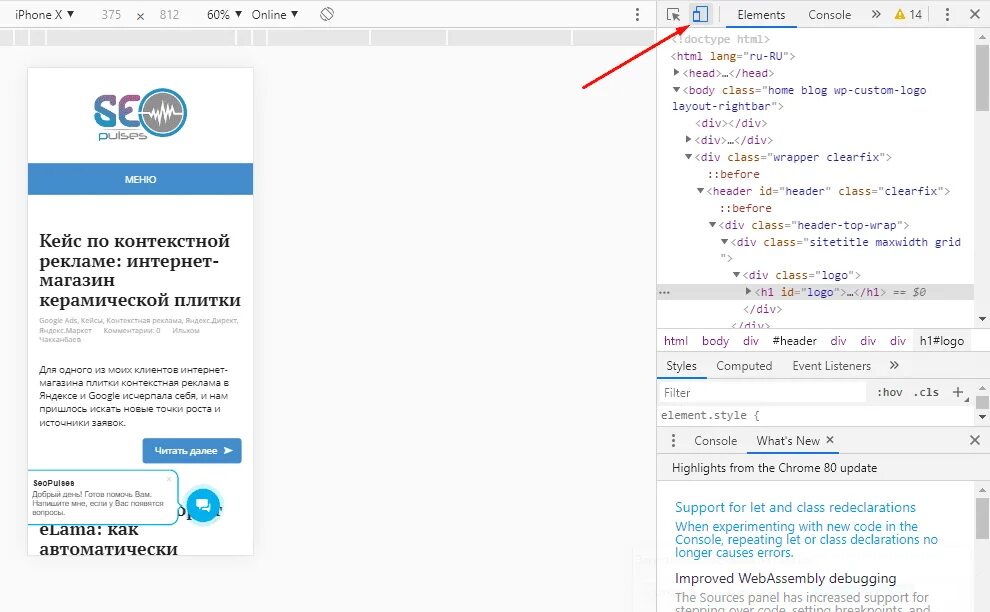Viewport: 990px width, 612px height.
Task: Collapse the div class logo node
Action: point(736,274)
